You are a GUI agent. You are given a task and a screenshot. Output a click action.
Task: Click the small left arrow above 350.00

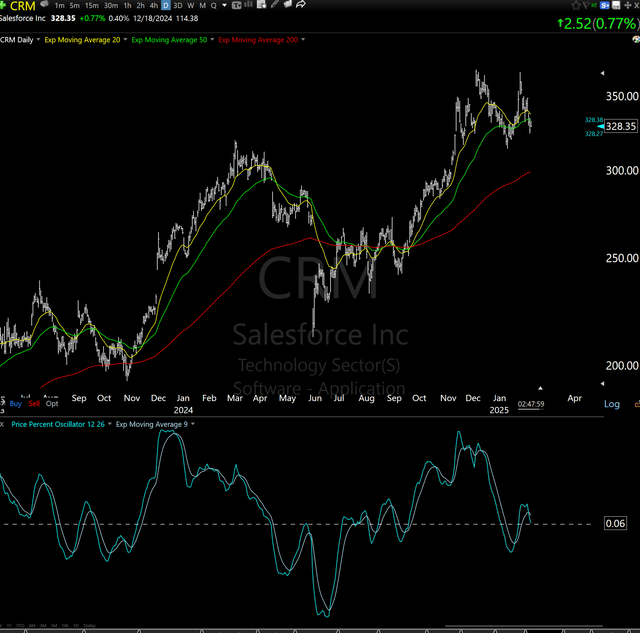tap(602, 73)
